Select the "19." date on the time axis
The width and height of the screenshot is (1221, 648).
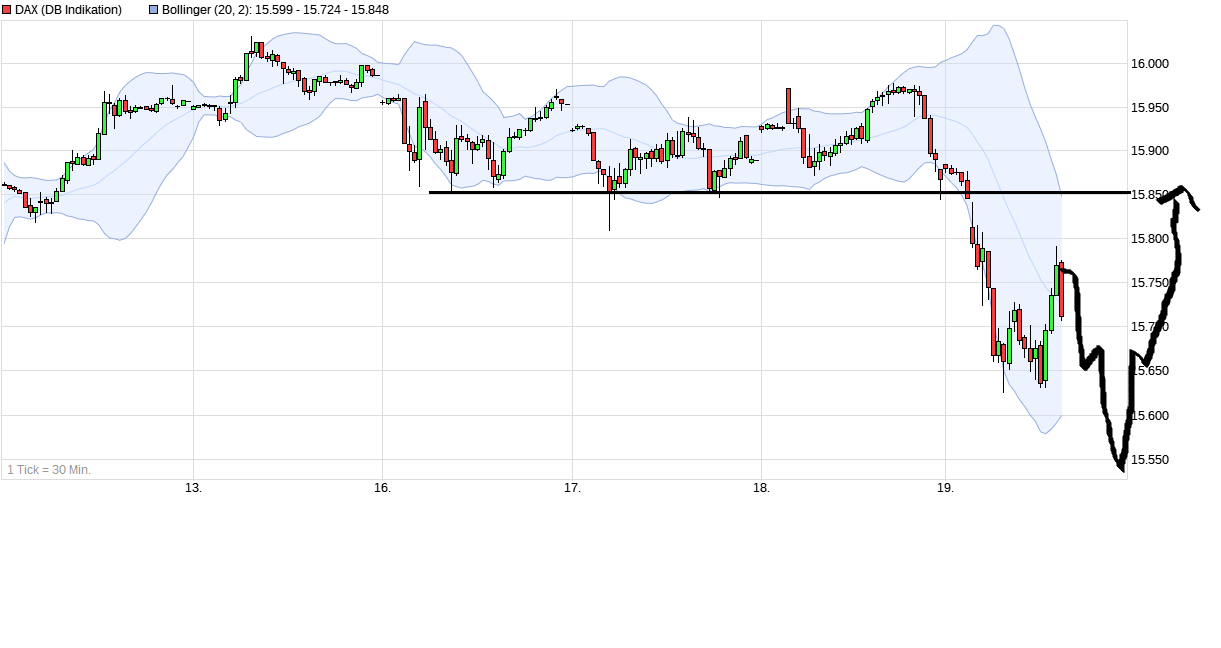pos(948,488)
